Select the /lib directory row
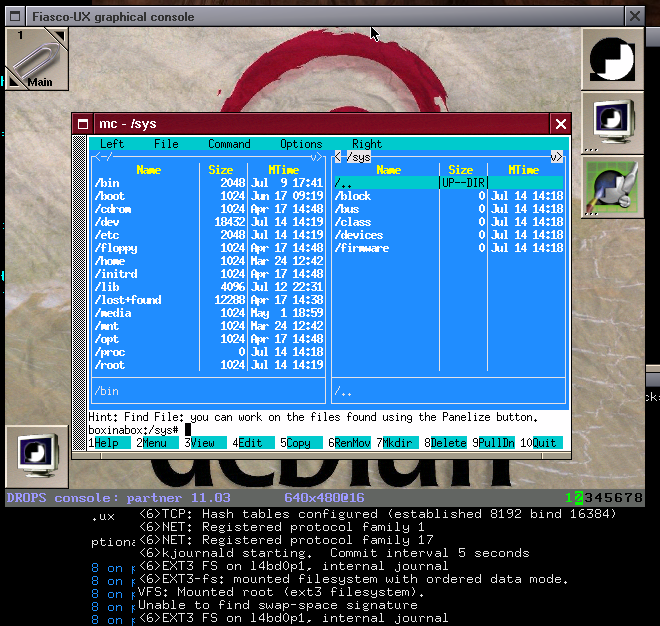The image size is (660, 626). coord(208,287)
